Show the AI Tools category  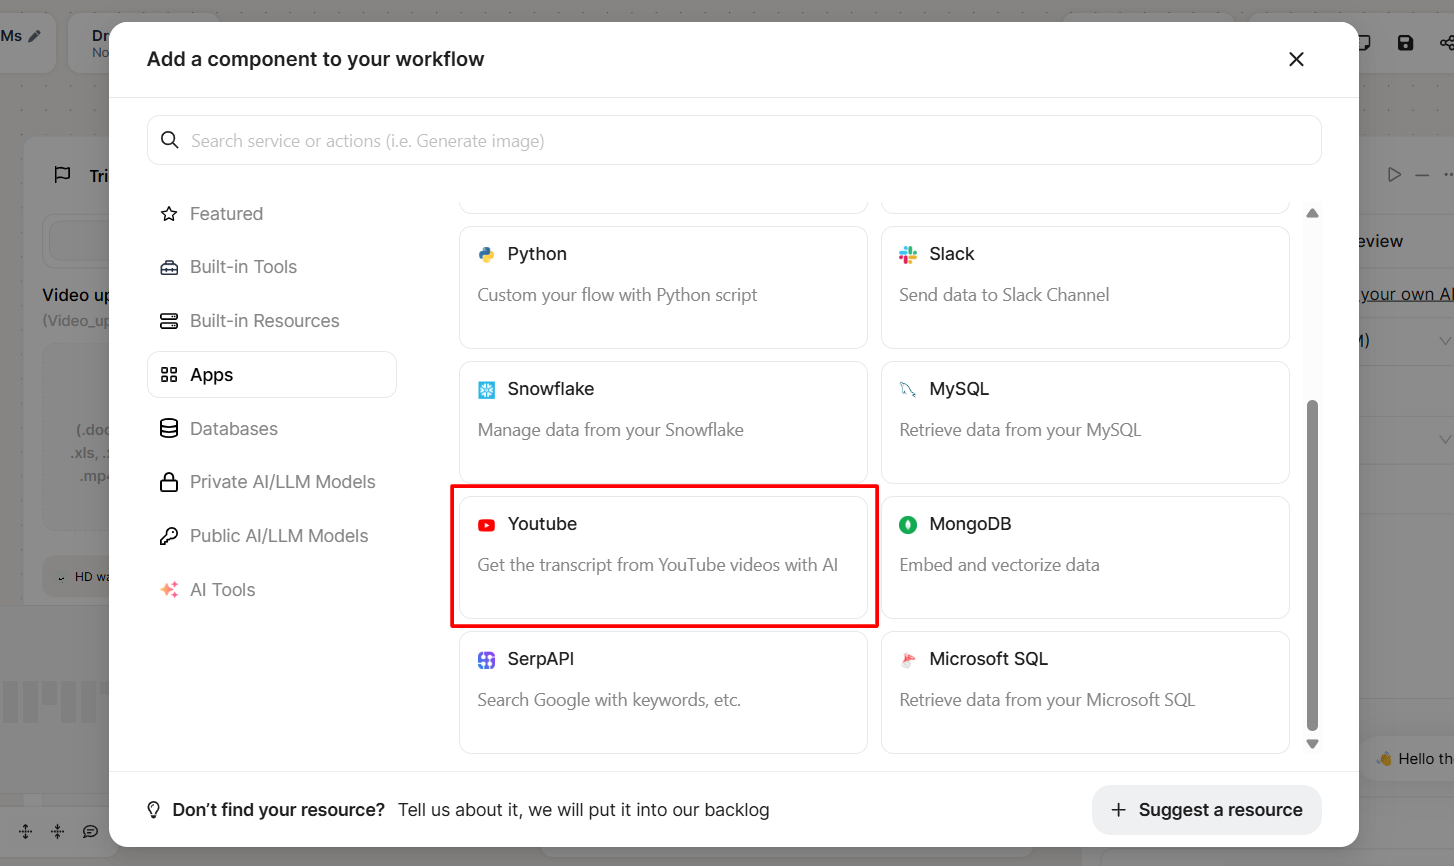[222, 590]
